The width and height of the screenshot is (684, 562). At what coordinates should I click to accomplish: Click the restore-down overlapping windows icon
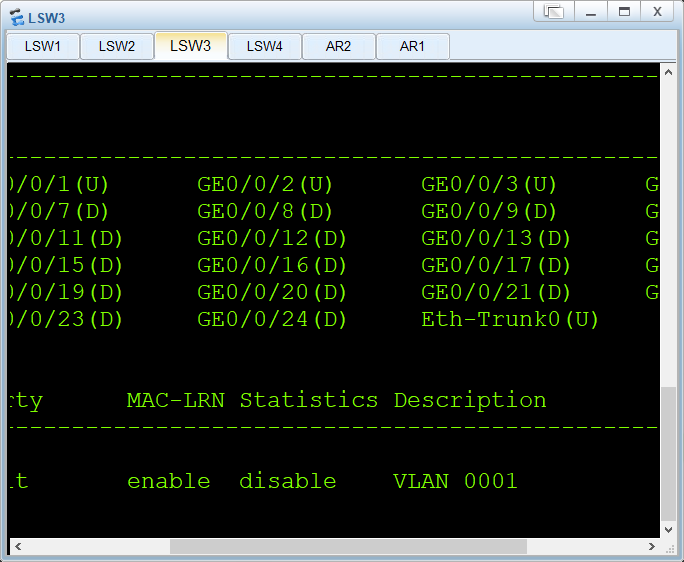pos(554,11)
